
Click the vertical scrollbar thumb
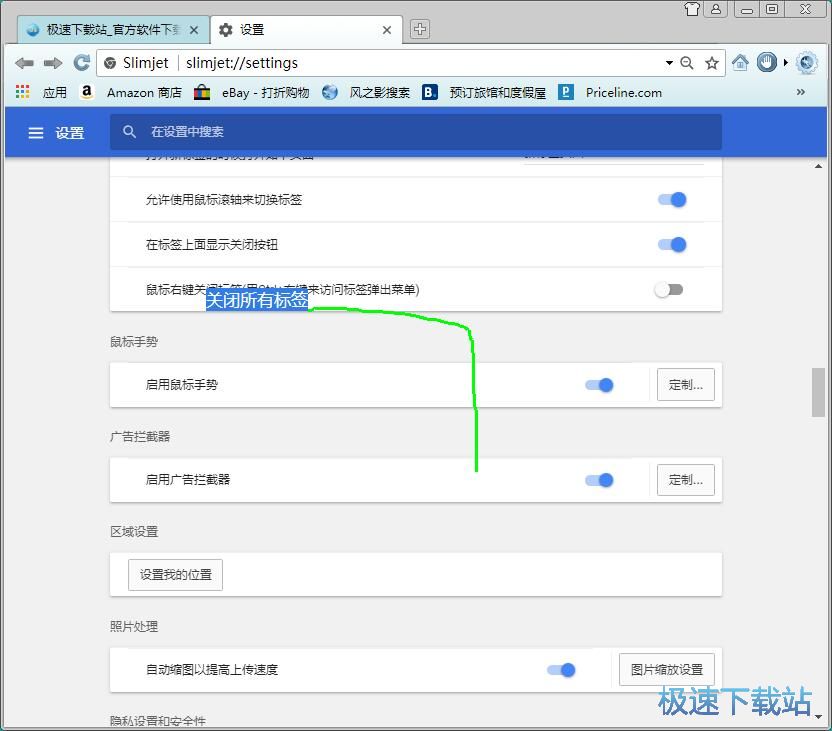point(818,393)
